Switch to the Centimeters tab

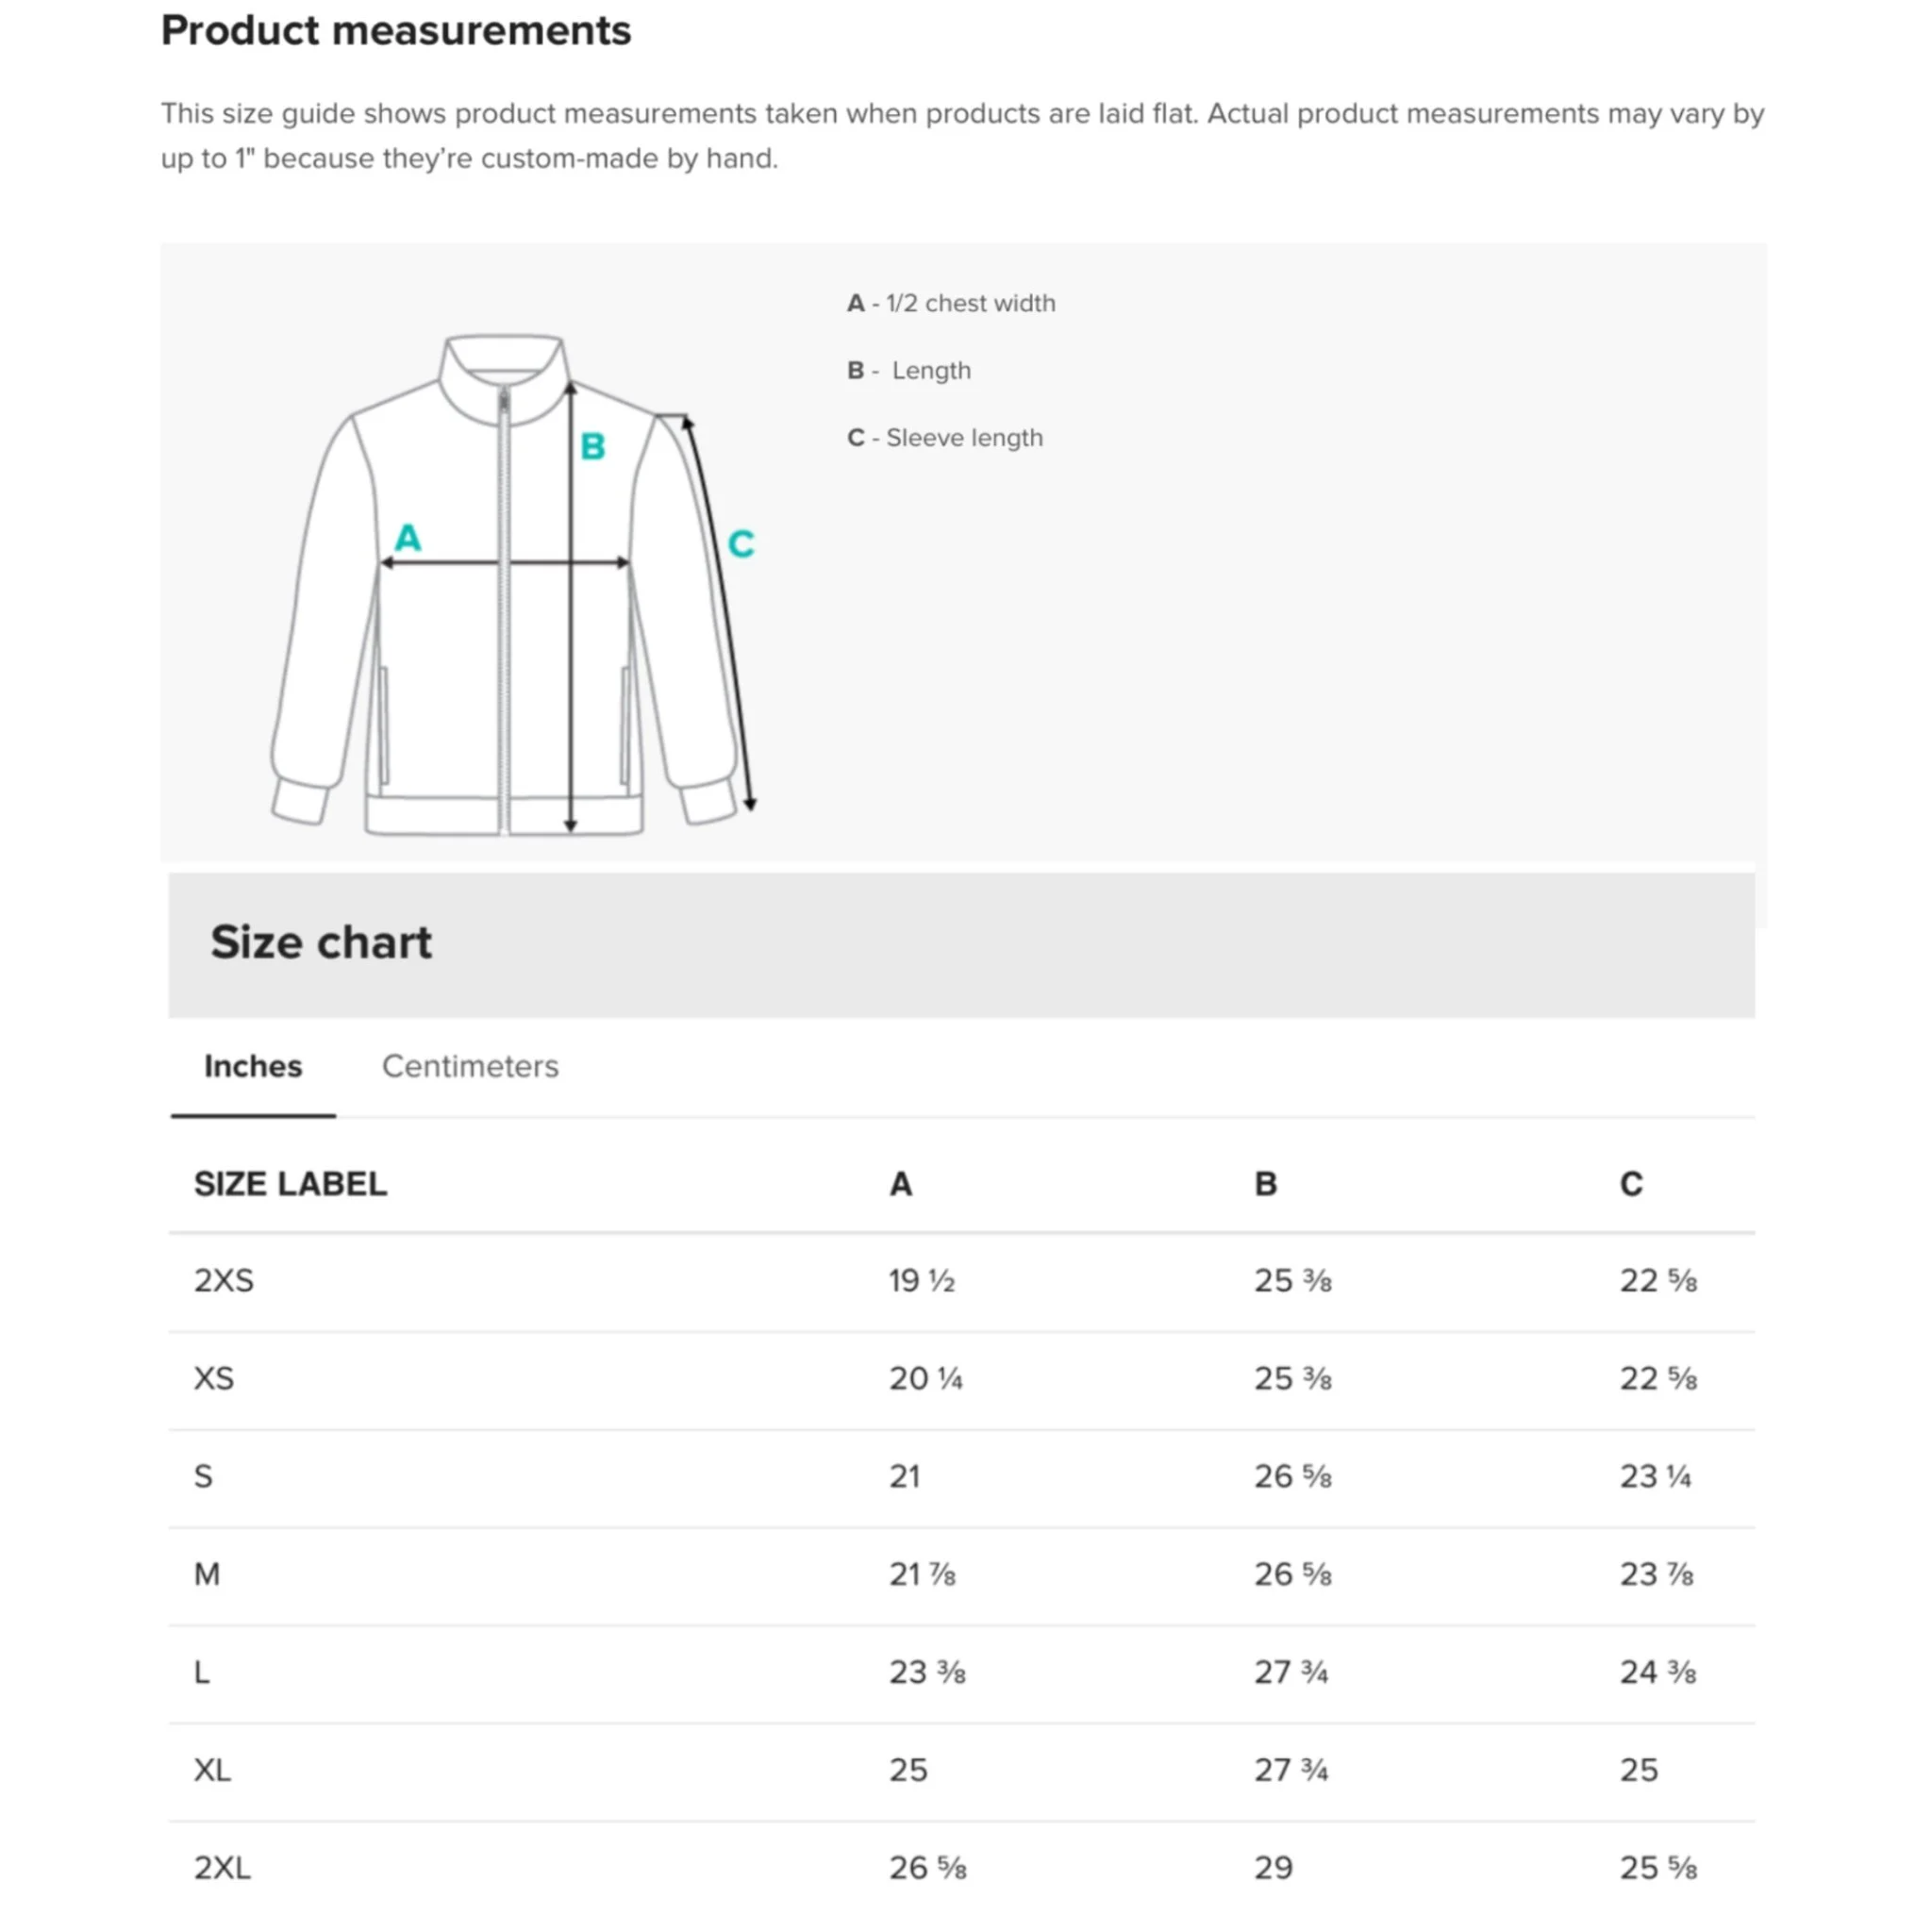470,1066
